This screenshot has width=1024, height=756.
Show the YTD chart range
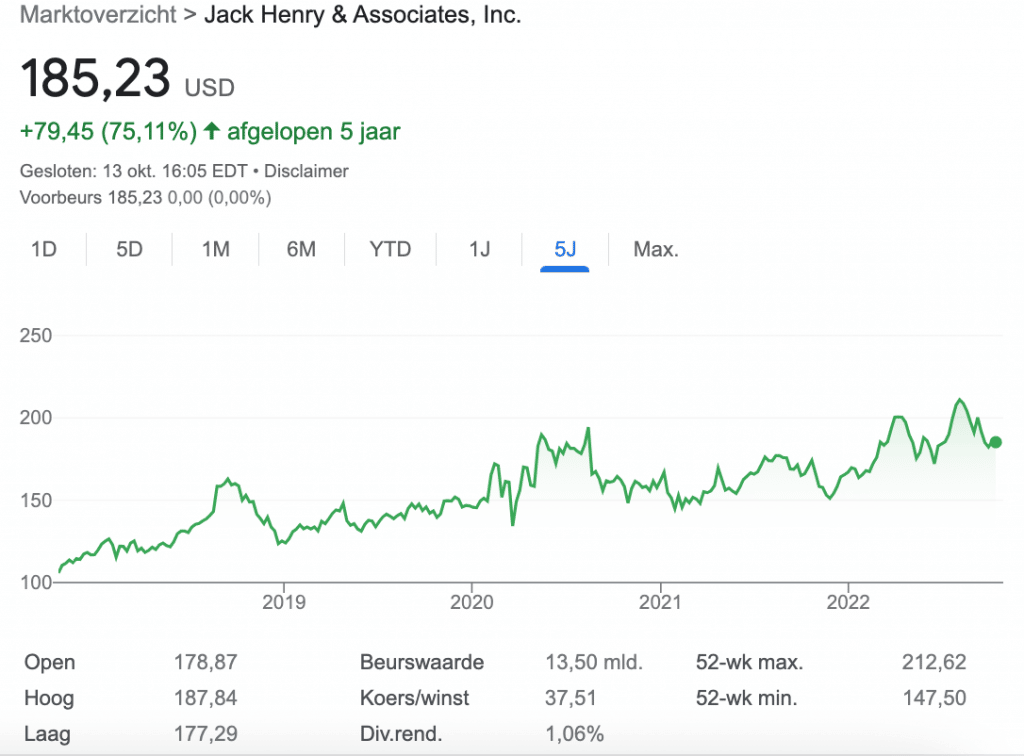(390, 249)
